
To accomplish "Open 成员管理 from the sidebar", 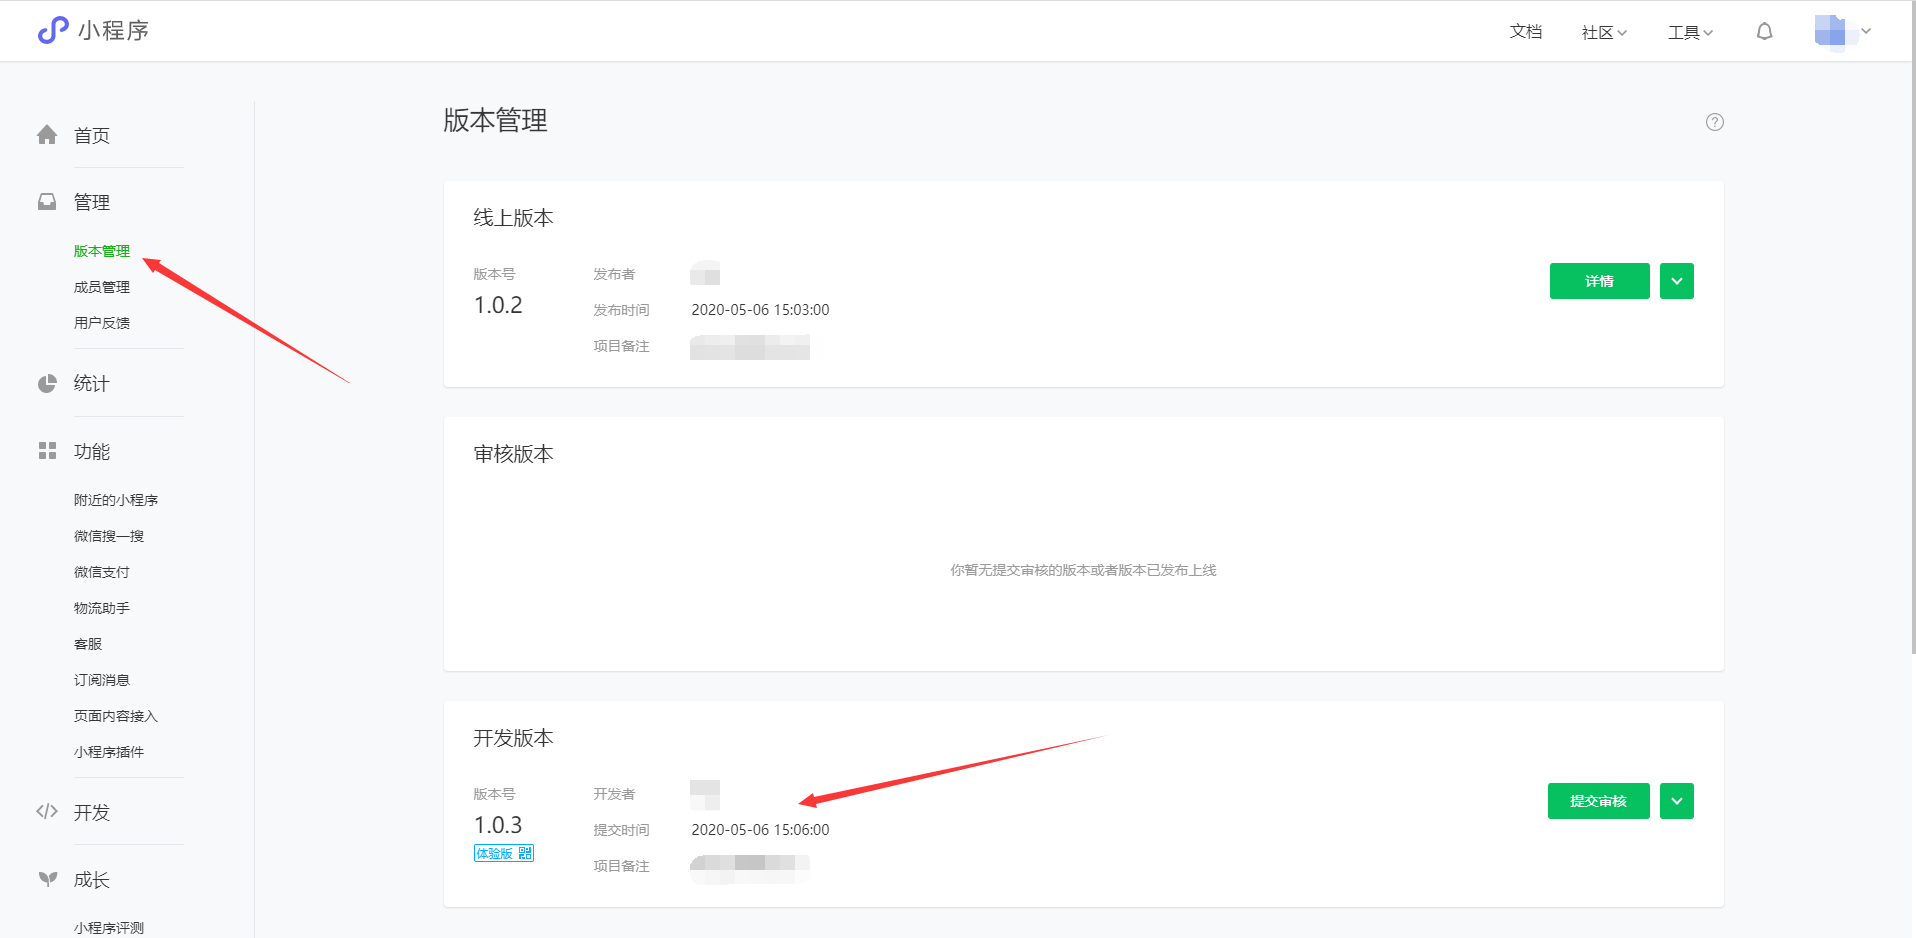I will tap(101, 286).
